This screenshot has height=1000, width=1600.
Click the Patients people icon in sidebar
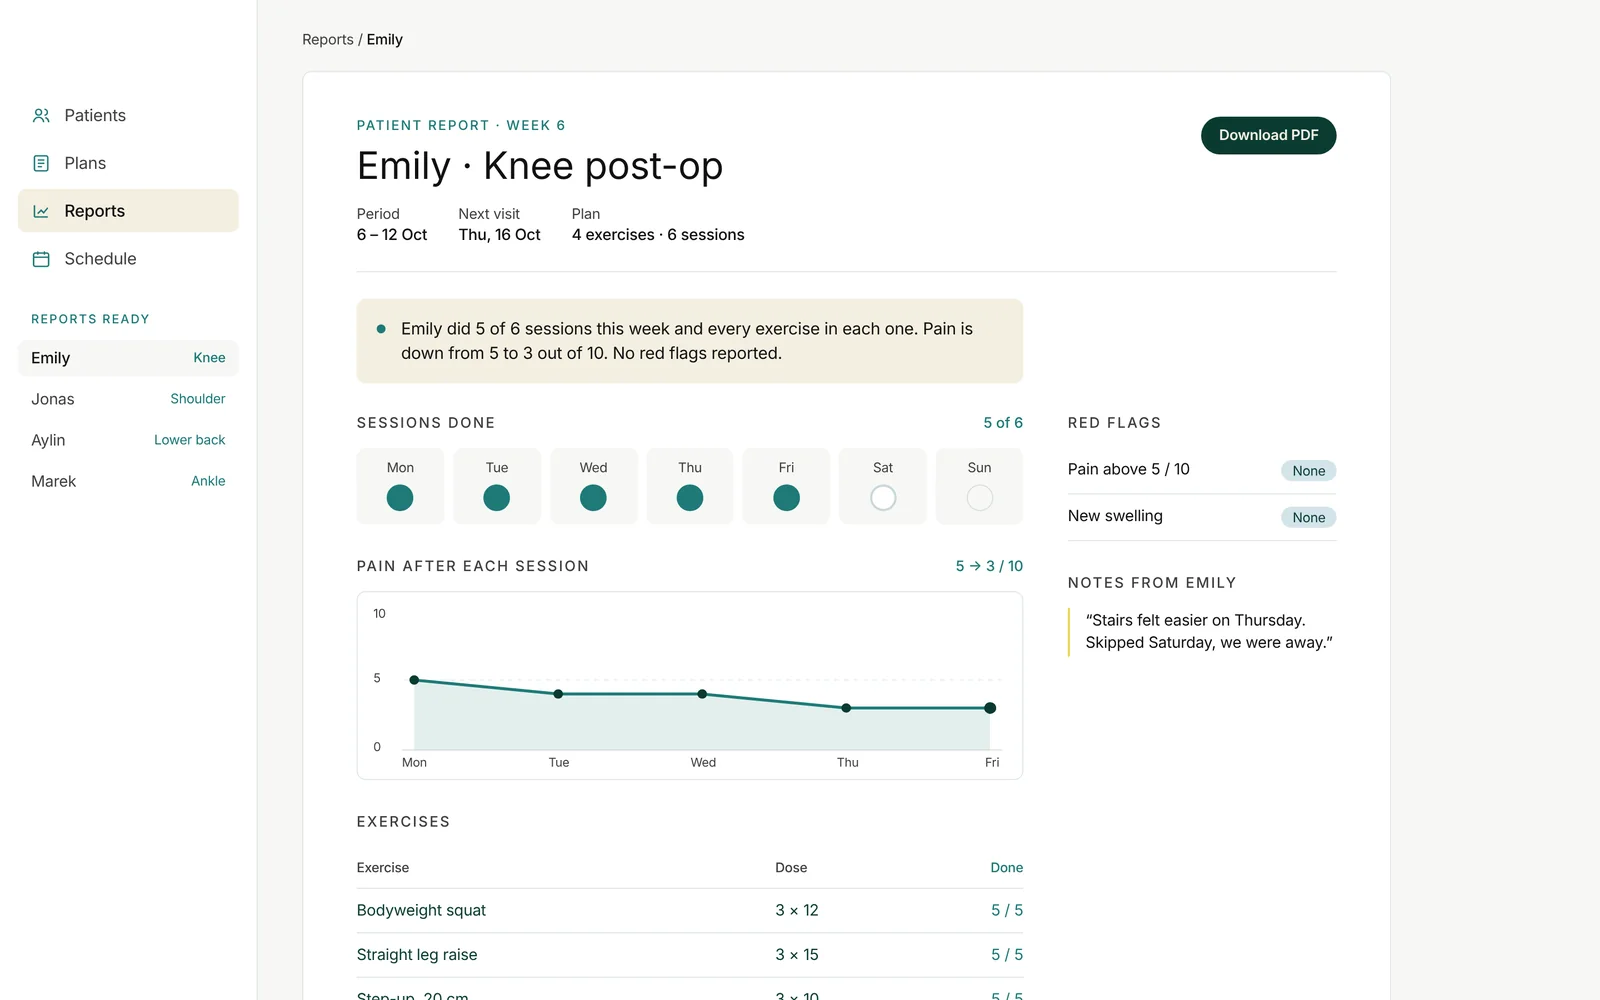click(41, 115)
